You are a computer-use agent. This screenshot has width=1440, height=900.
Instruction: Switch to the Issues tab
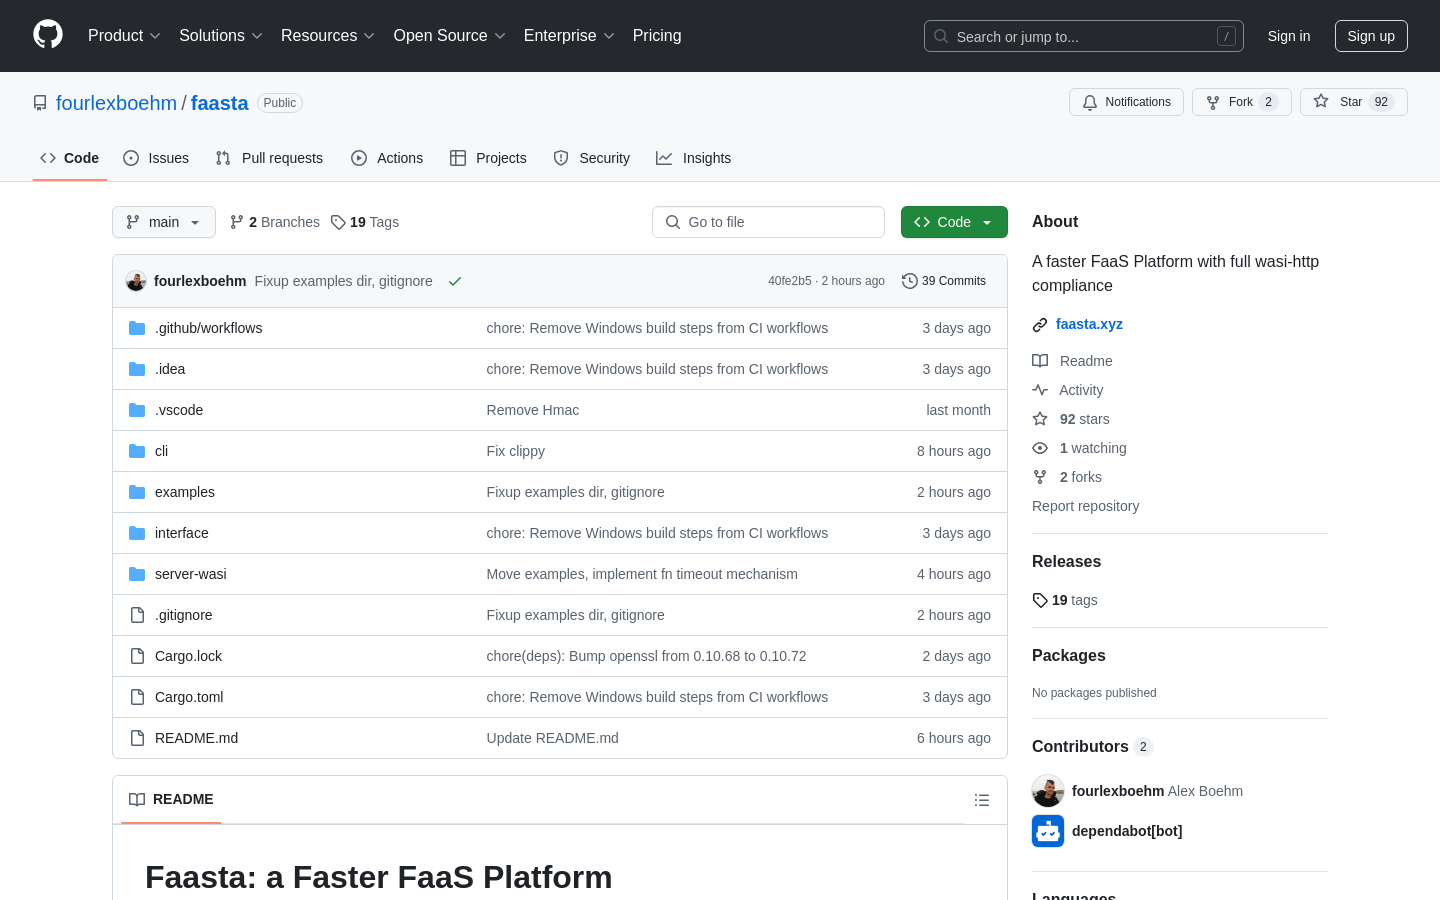tap(156, 158)
